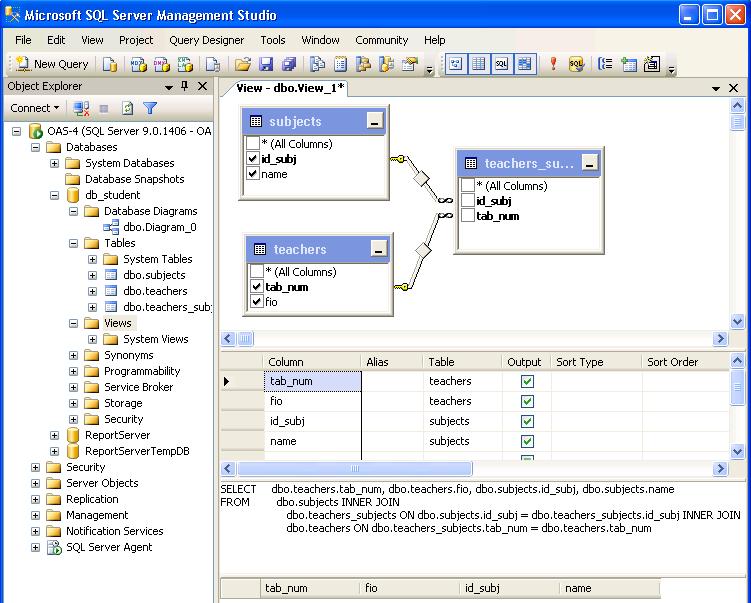Expand the Programmability node
The image size is (751, 603).
click(x=73, y=371)
